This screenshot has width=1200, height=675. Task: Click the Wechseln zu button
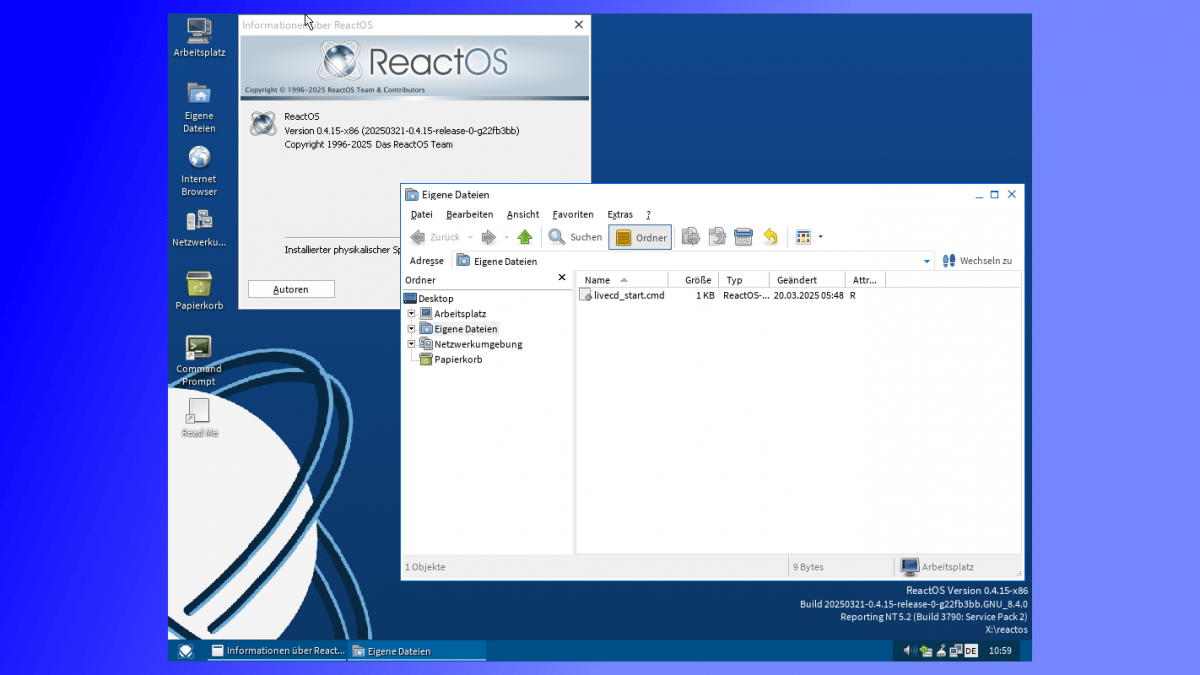(977, 259)
